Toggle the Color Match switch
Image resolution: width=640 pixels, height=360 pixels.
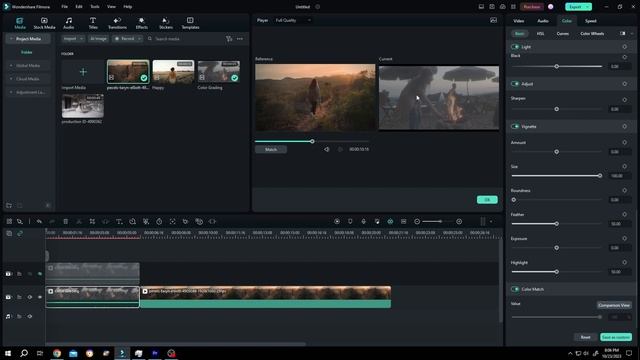pos(515,289)
